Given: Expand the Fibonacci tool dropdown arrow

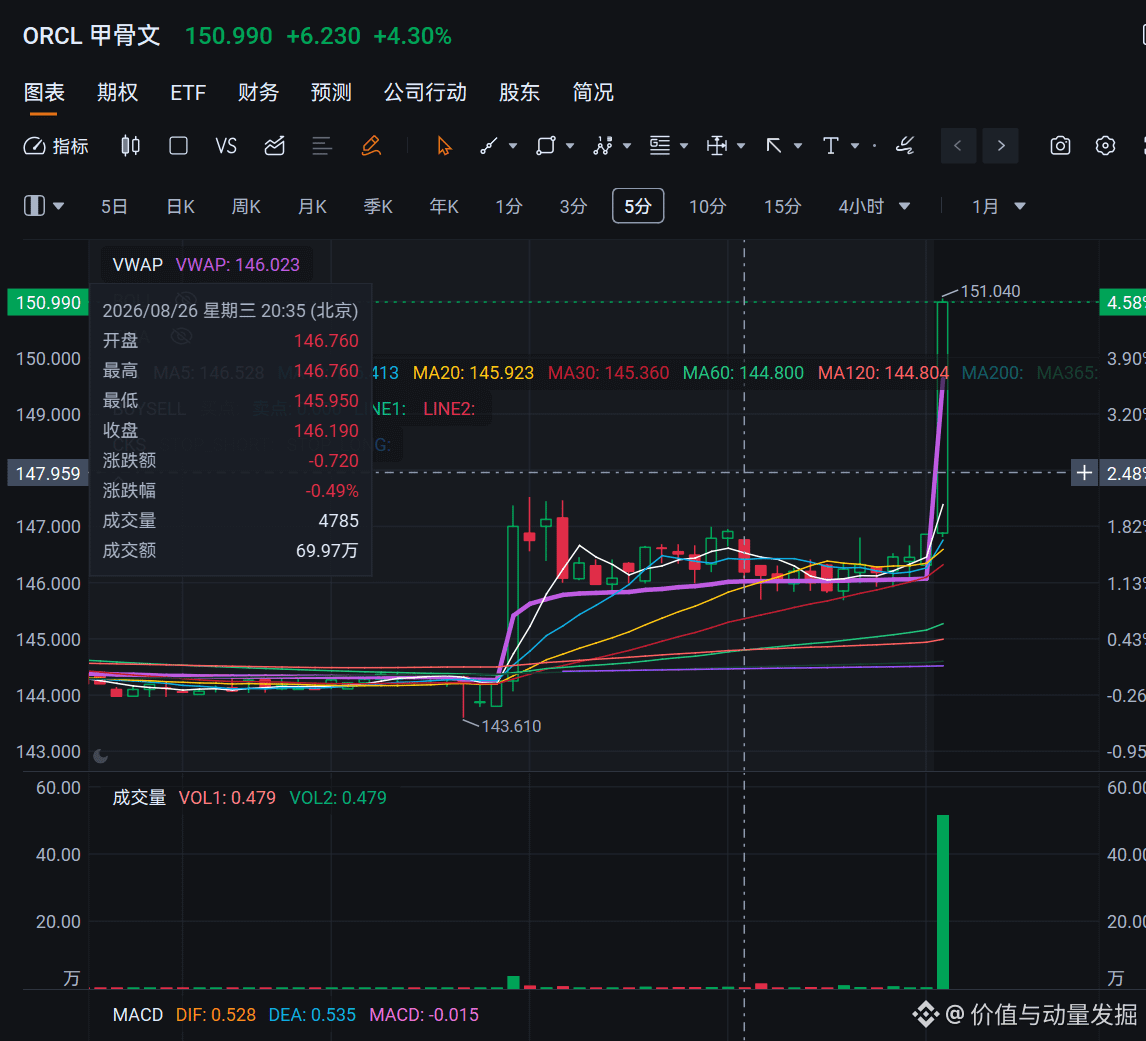Looking at the screenshot, I should (684, 146).
